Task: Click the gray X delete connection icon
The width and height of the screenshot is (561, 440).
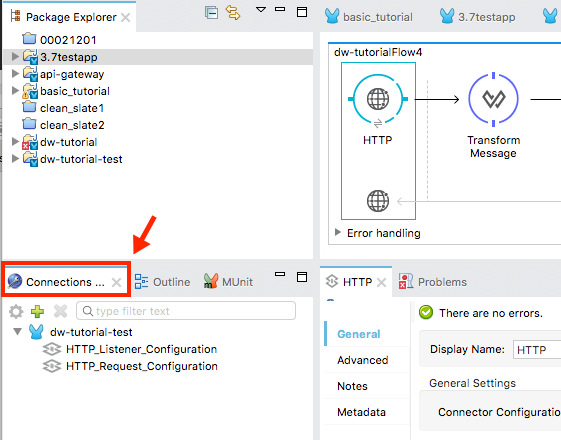Action: (60, 311)
